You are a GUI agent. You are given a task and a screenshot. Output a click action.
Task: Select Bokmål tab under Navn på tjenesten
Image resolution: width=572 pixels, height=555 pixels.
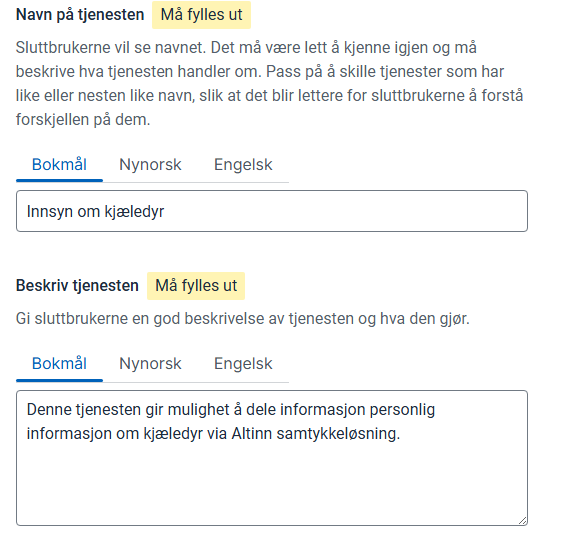pos(59,165)
